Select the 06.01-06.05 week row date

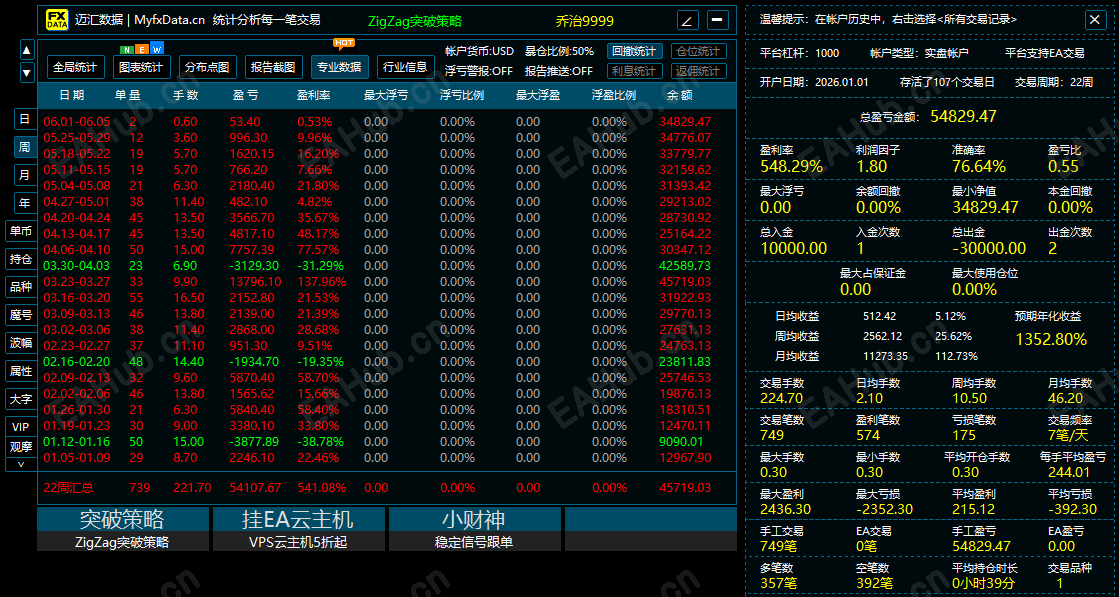[77, 121]
